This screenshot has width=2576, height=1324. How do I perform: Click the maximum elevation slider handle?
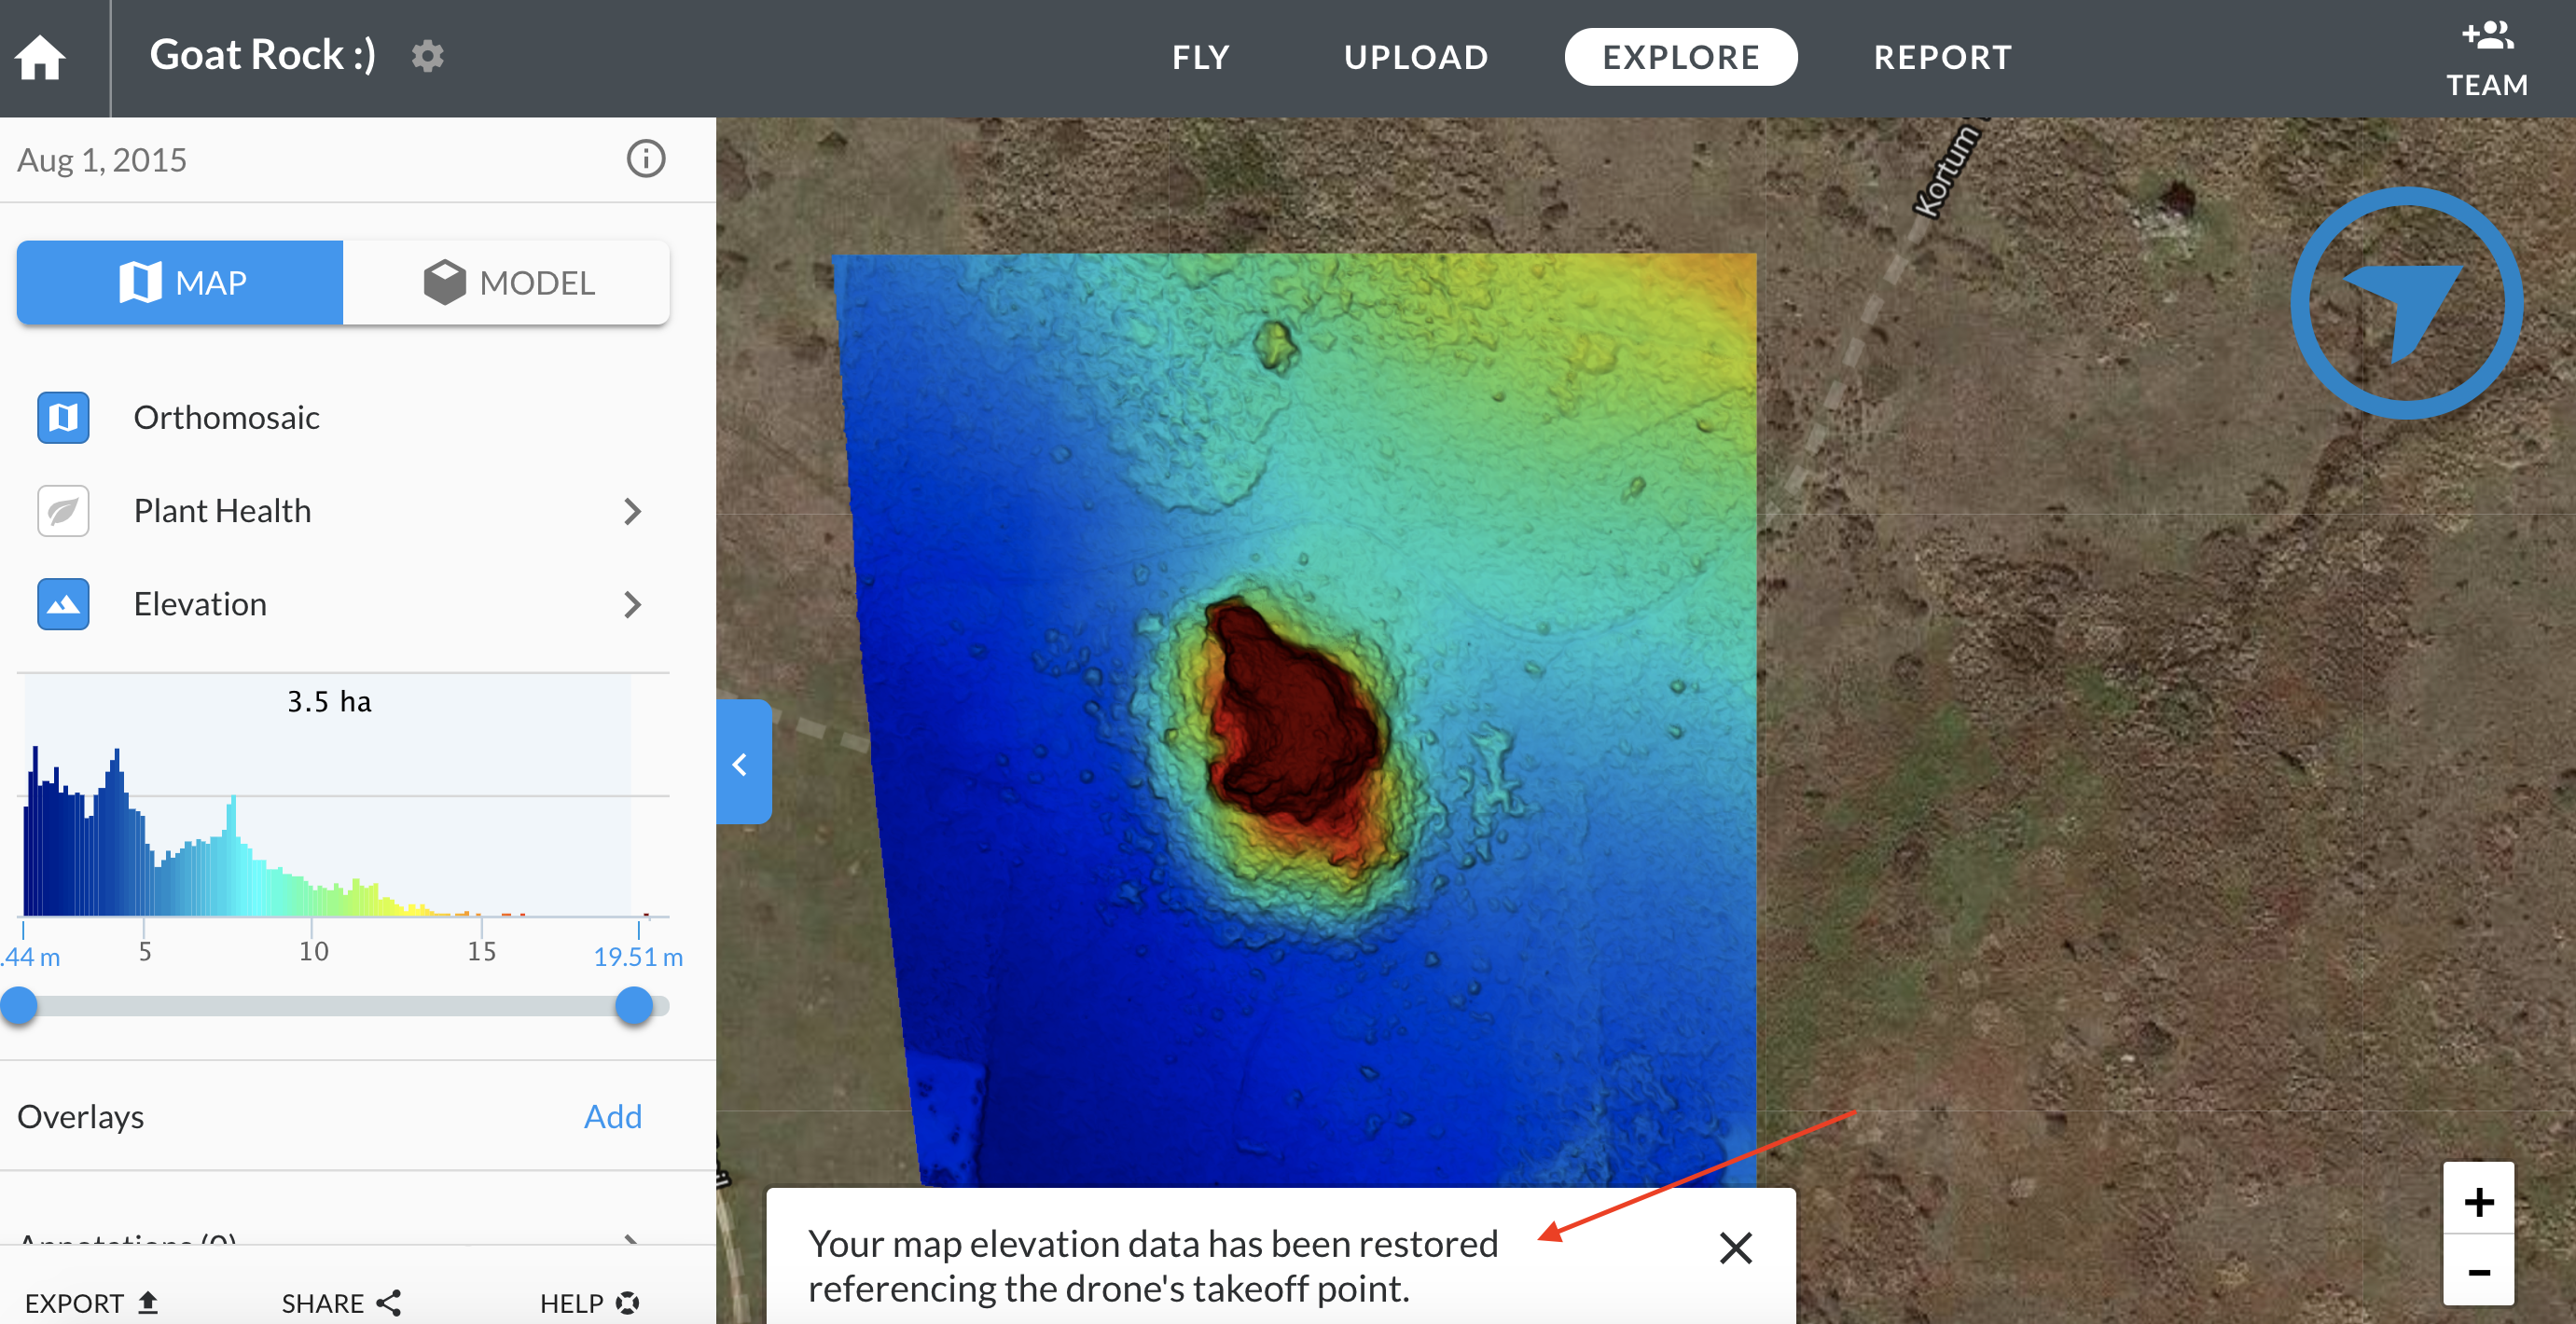(634, 1005)
